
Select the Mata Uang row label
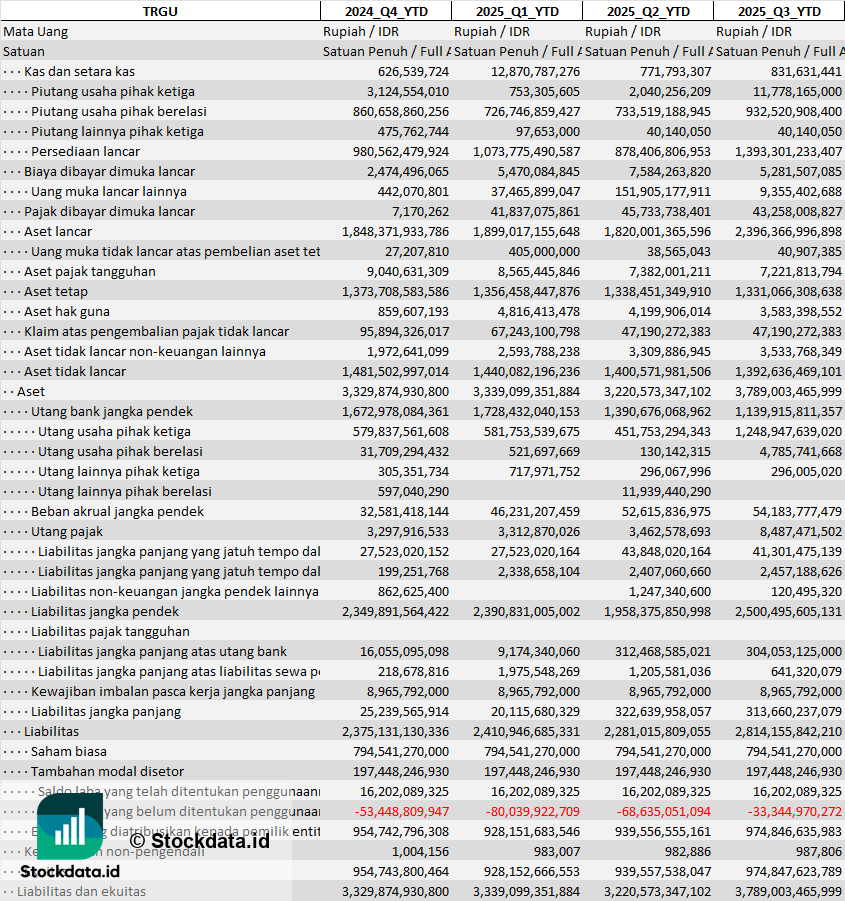coord(36,32)
